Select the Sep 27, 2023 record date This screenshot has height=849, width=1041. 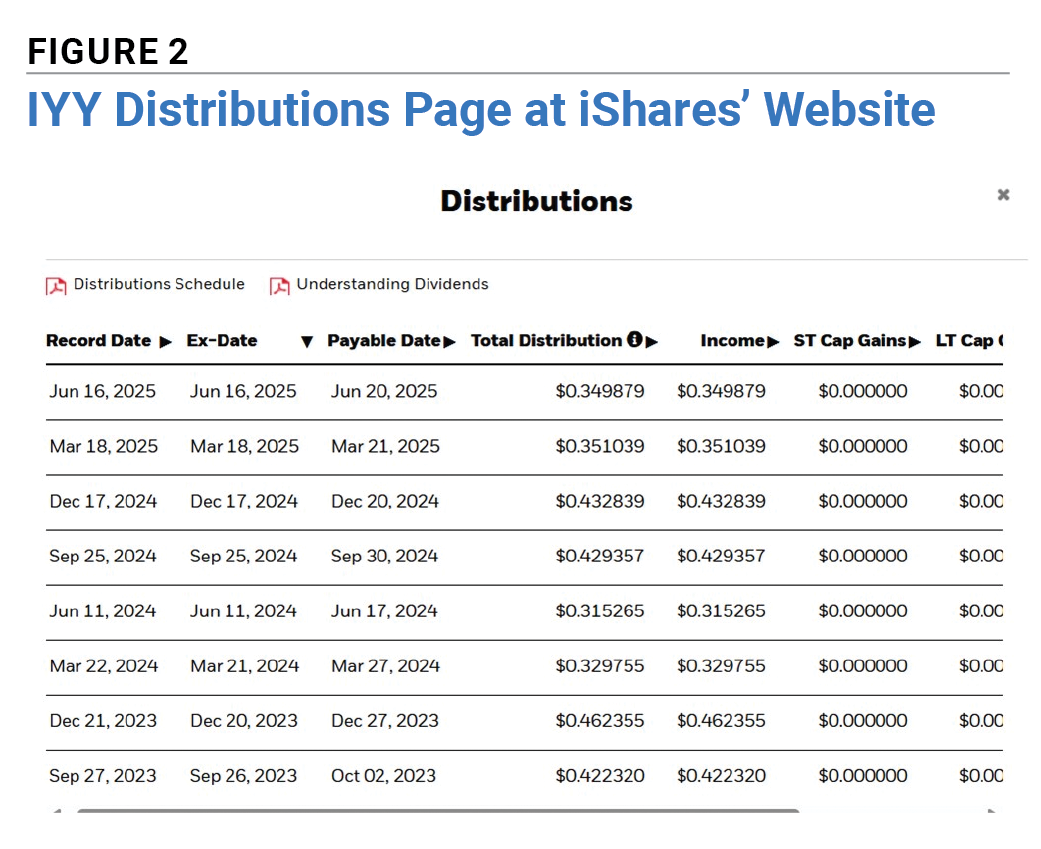[102, 777]
